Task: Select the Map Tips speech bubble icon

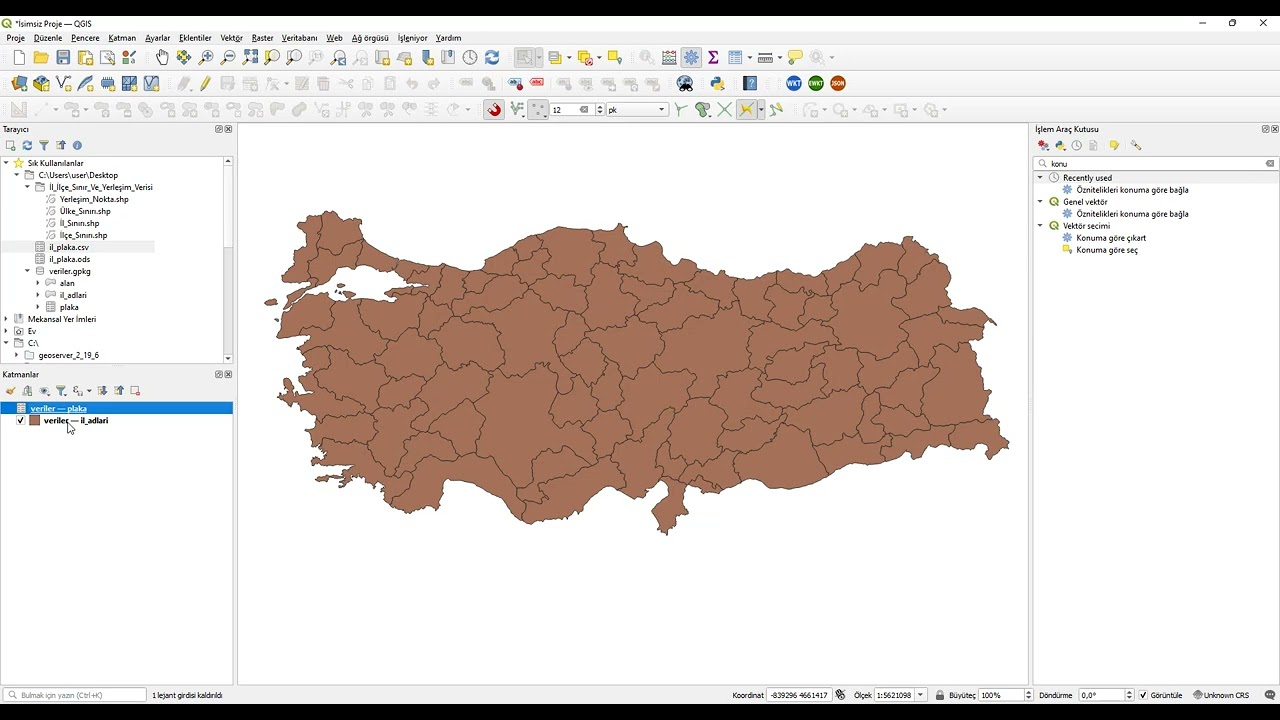Action: coord(795,58)
